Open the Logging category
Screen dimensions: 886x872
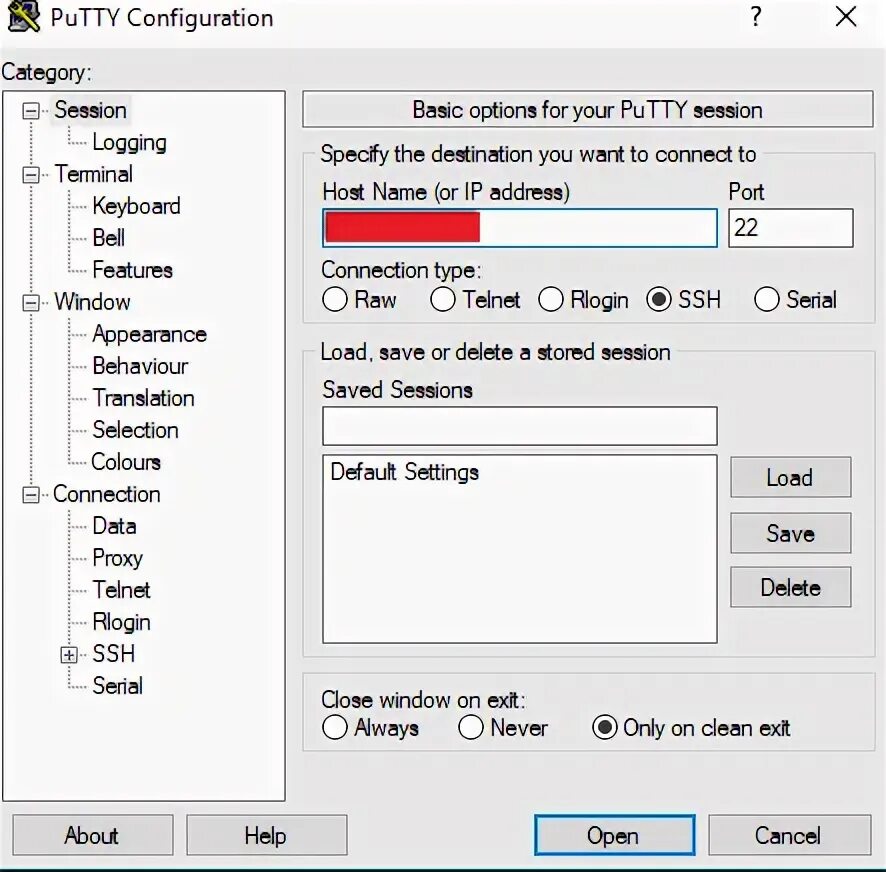click(129, 142)
